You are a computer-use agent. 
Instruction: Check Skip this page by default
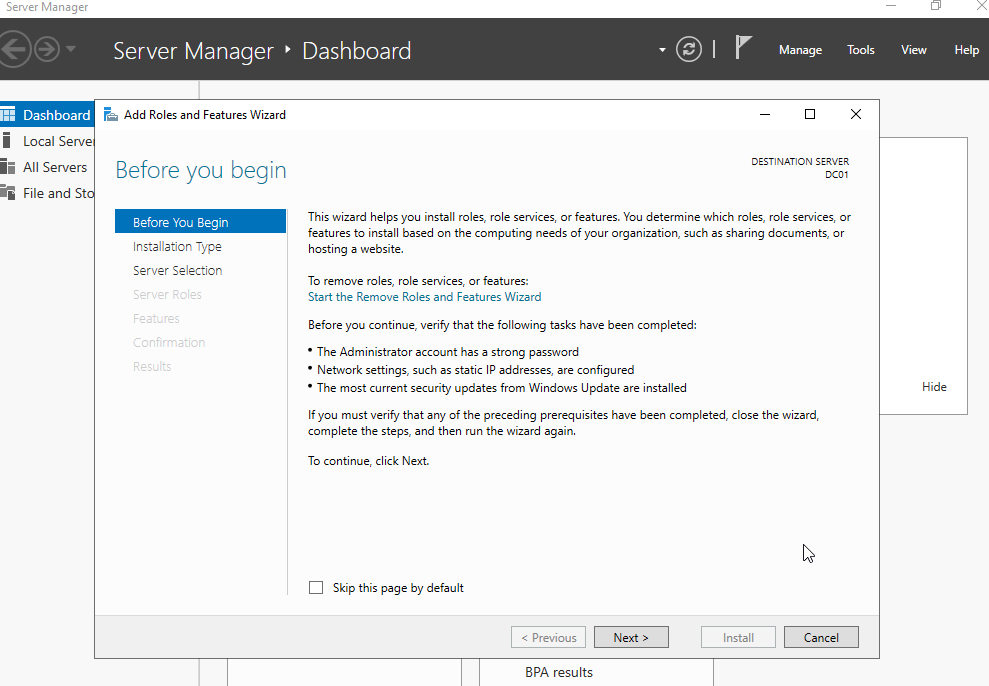[x=316, y=588]
